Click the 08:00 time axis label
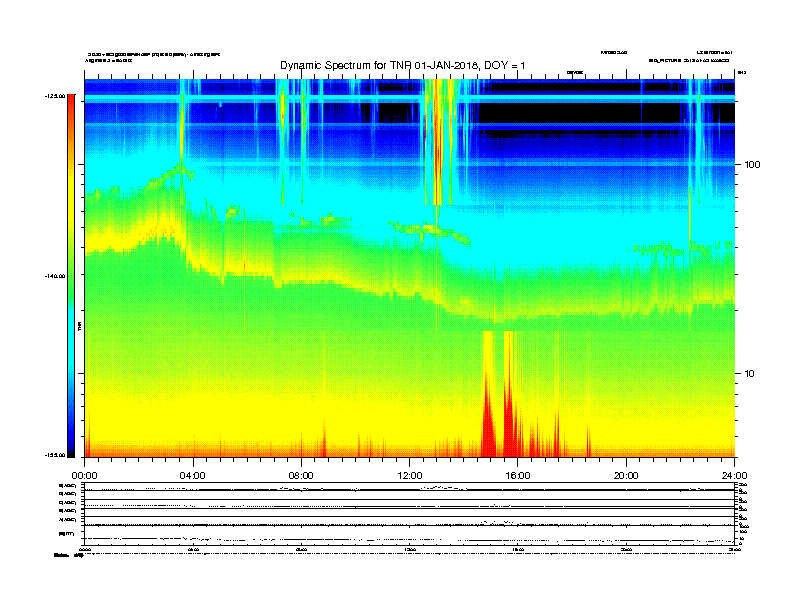This screenshot has height=612, width=792. [x=301, y=476]
